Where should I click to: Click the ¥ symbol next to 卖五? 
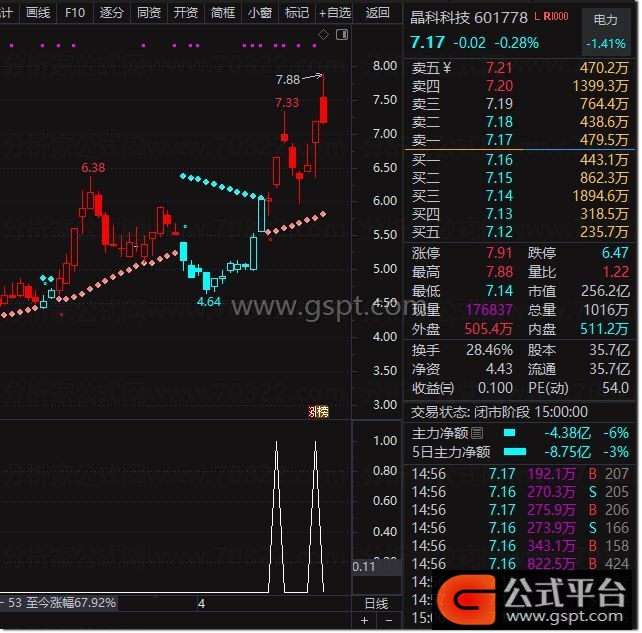click(x=447, y=68)
